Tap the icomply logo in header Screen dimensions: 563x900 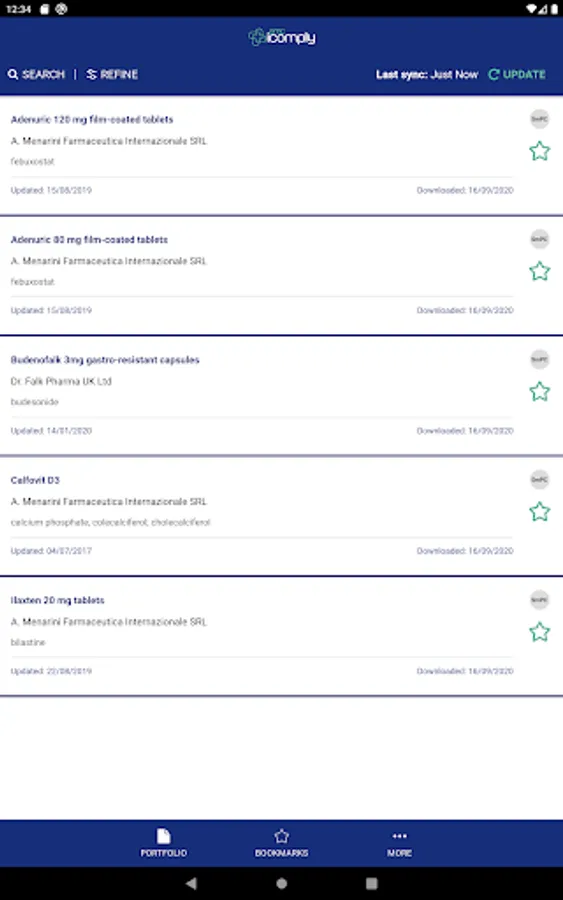click(x=282, y=37)
